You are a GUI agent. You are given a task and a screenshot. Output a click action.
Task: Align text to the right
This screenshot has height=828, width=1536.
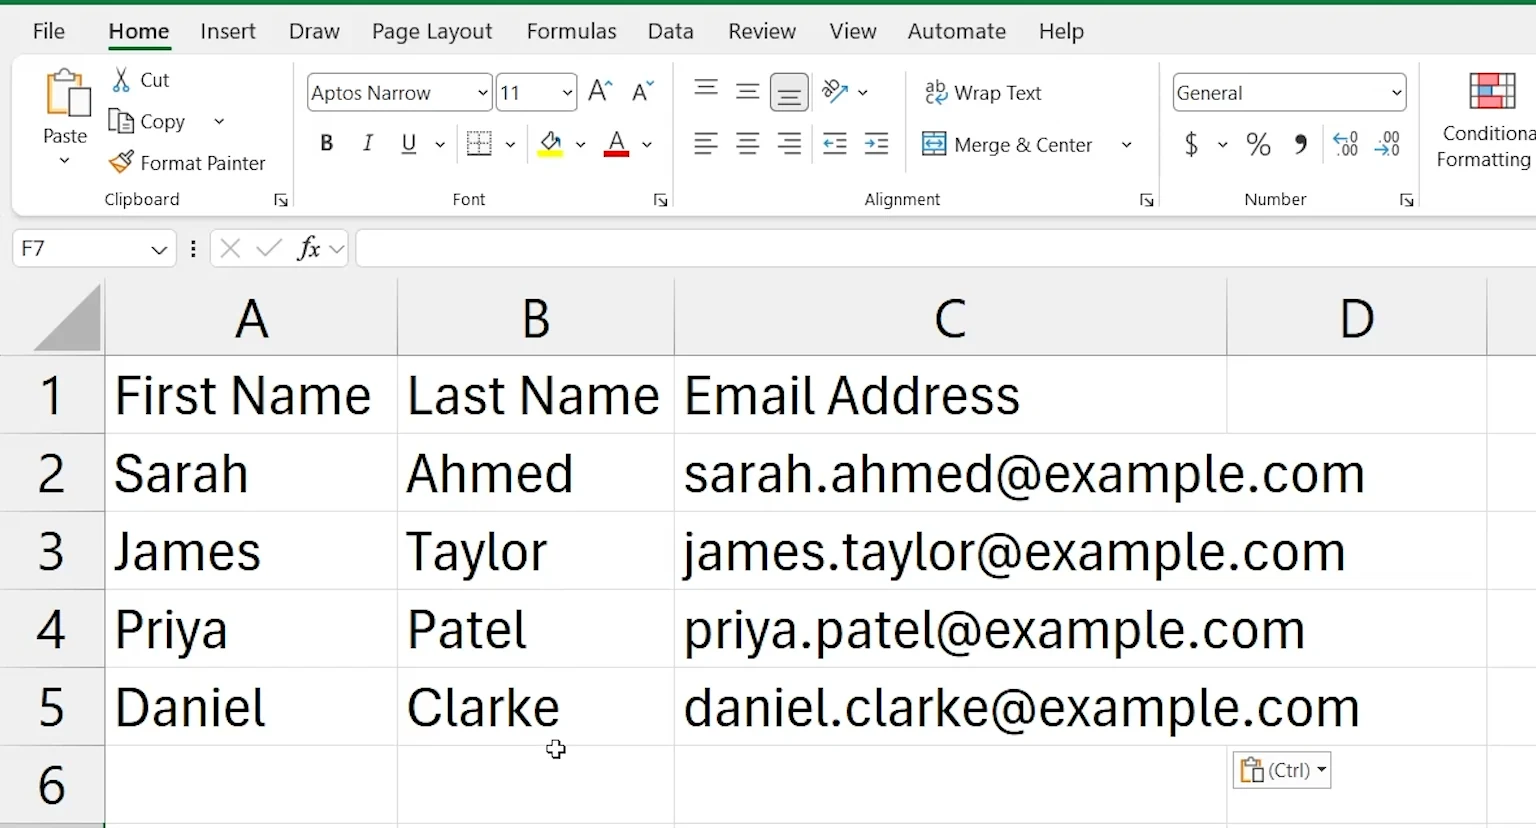click(x=789, y=144)
